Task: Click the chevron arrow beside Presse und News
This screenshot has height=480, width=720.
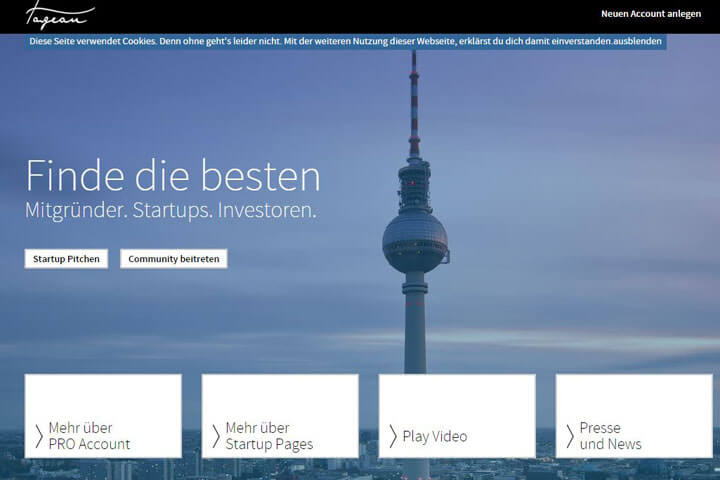Action: [570, 436]
